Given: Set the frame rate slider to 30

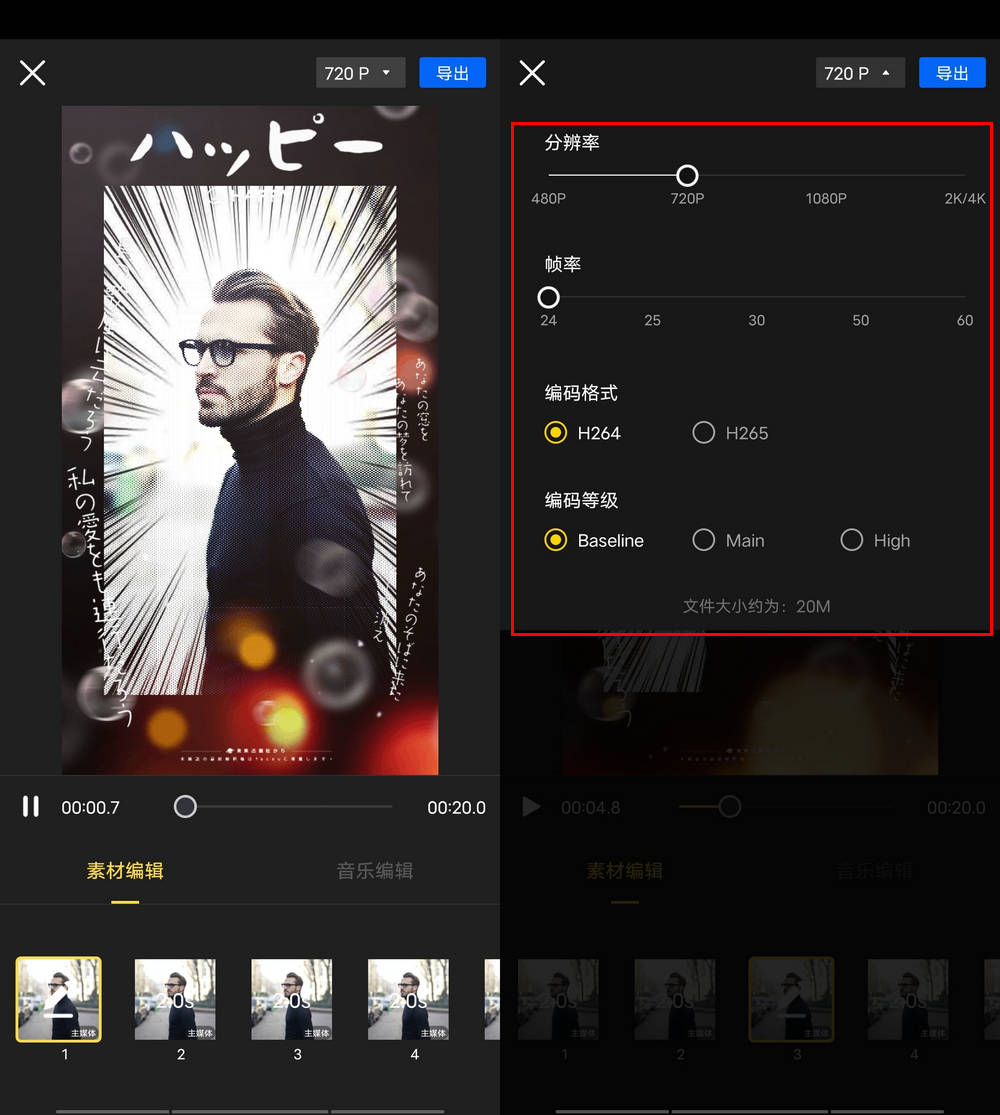Looking at the screenshot, I should (x=757, y=298).
